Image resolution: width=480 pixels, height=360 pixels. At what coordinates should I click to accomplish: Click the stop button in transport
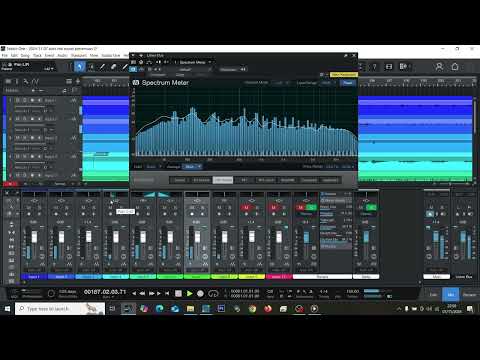[x=178, y=293]
